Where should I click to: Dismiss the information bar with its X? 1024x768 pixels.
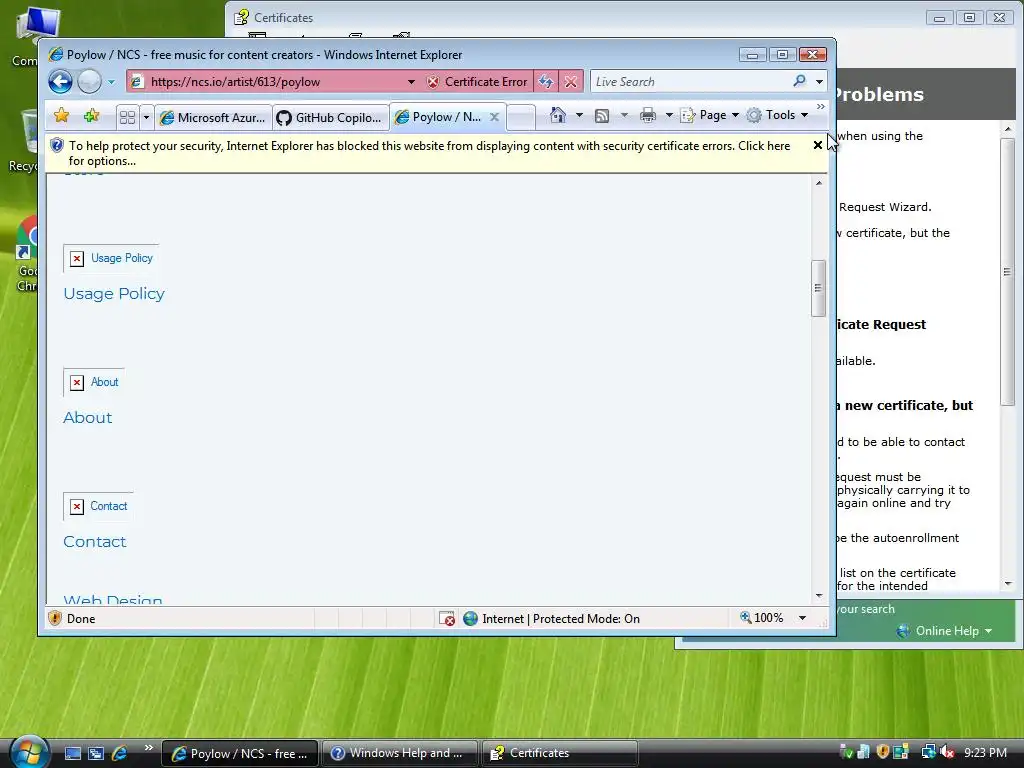point(818,145)
